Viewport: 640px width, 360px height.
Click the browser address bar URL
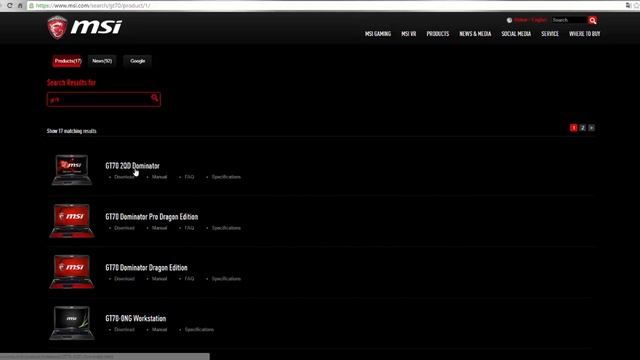click(93, 6)
